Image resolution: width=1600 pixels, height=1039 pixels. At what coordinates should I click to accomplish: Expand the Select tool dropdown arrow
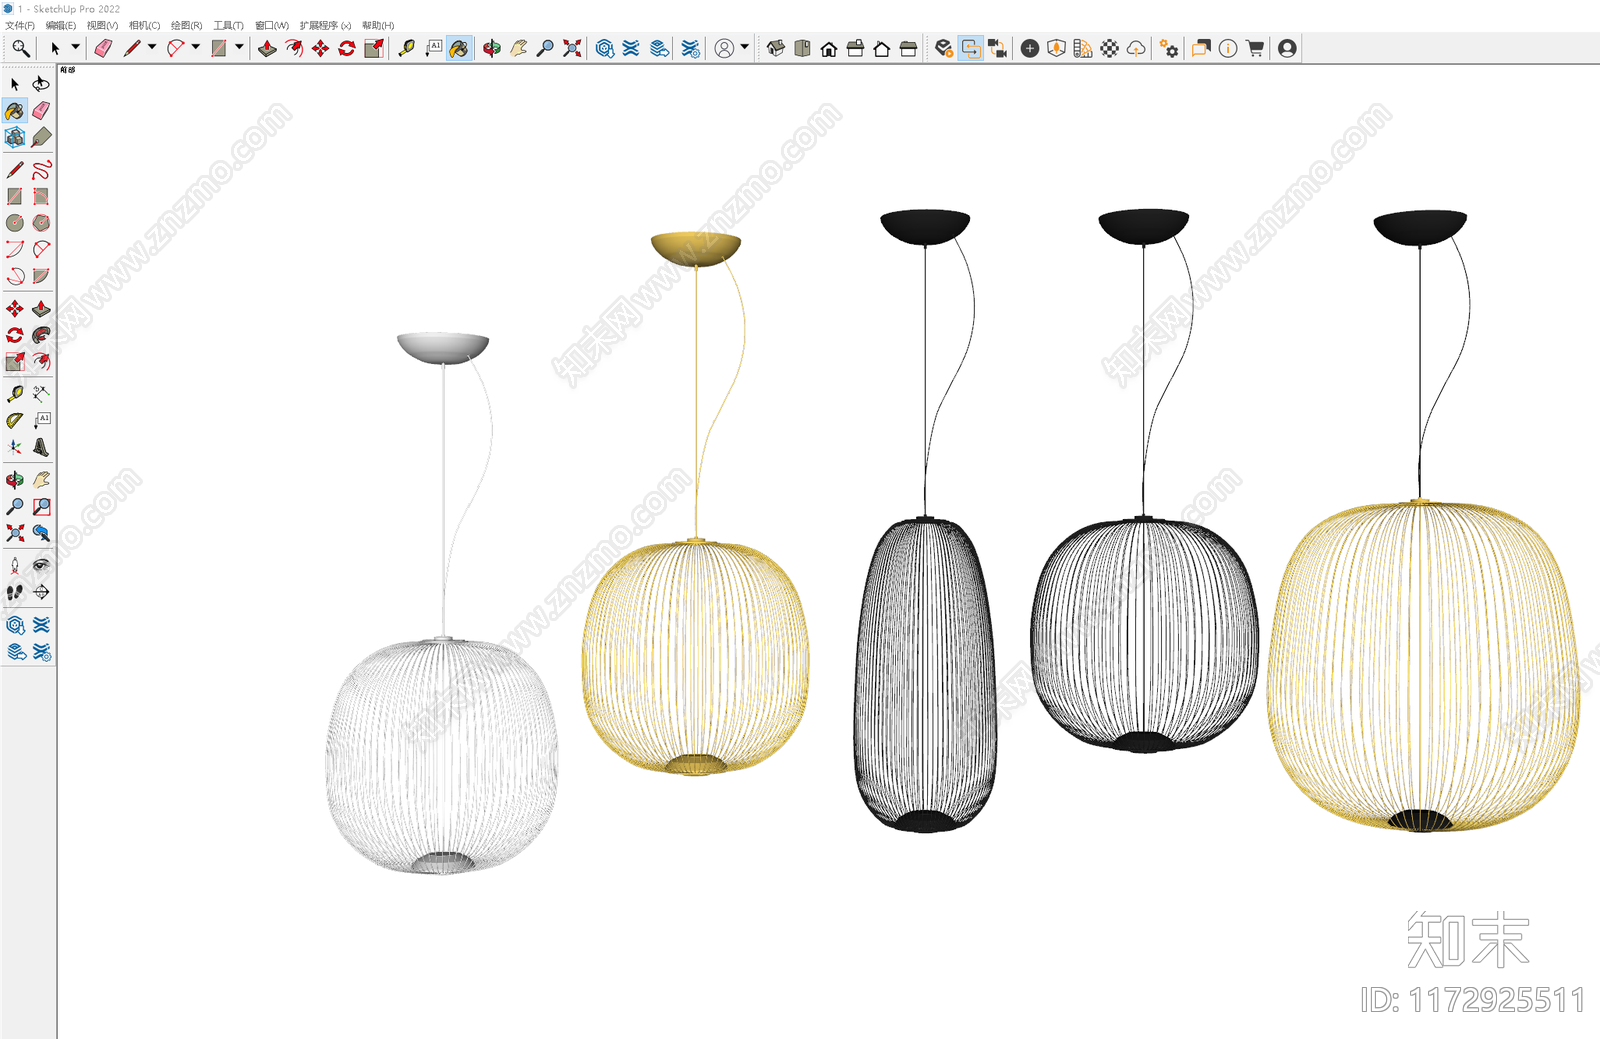point(75,47)
